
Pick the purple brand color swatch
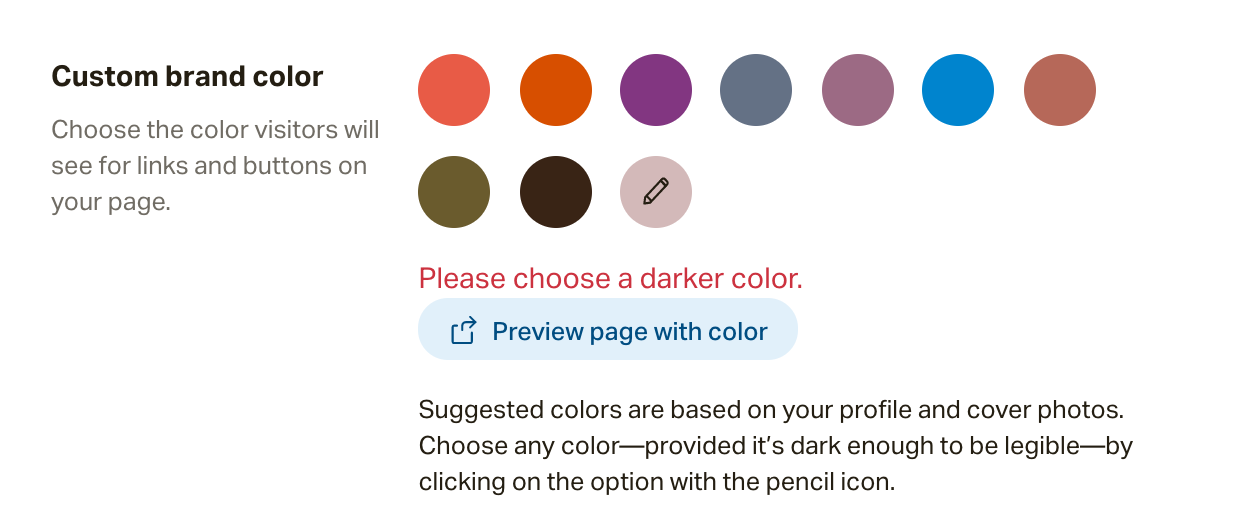(656, 90)
